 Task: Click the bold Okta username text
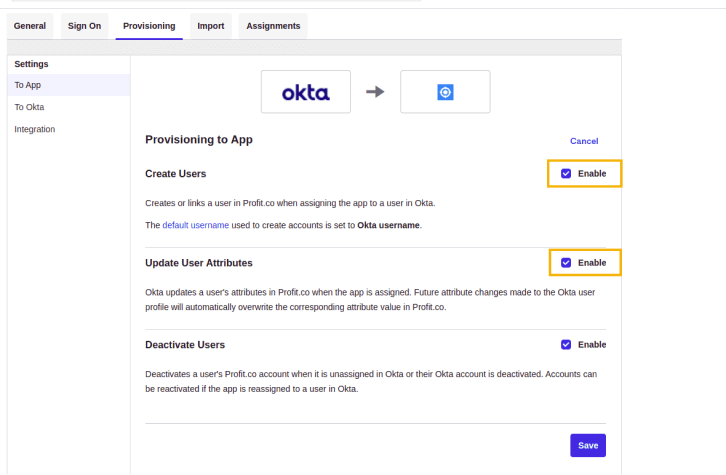[388, 225]
